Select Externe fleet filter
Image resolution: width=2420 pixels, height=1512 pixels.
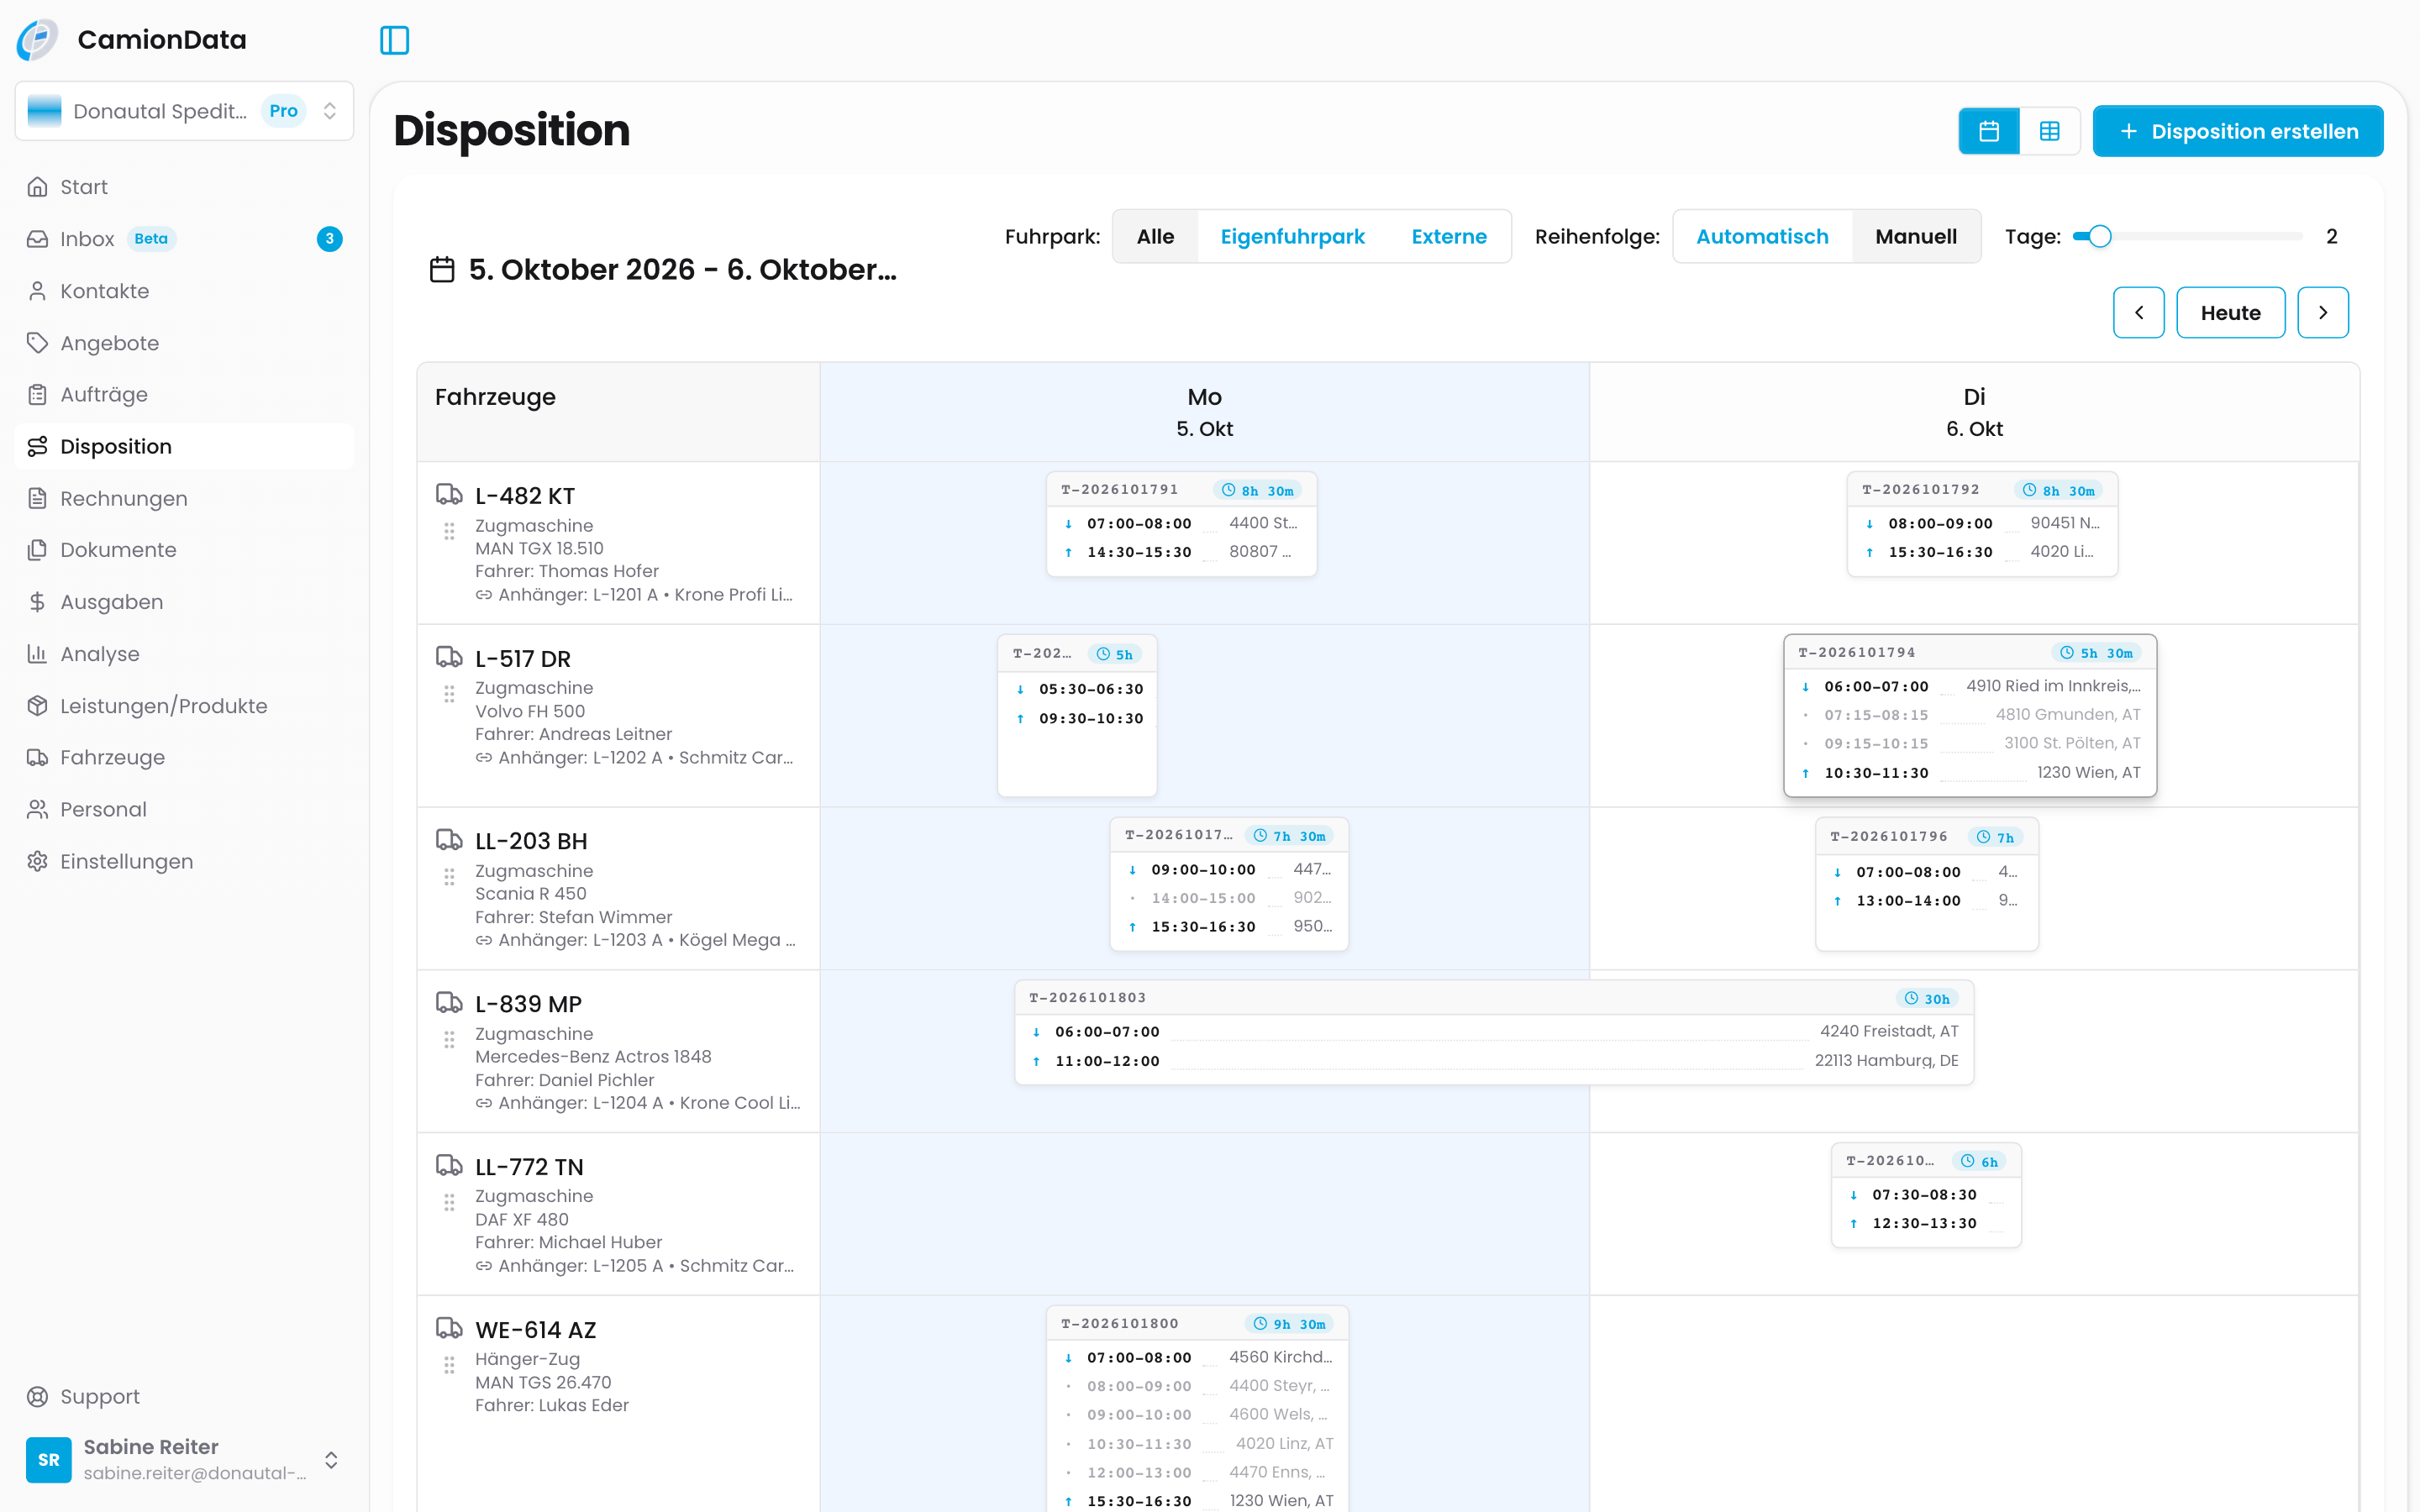[1448, 237]
